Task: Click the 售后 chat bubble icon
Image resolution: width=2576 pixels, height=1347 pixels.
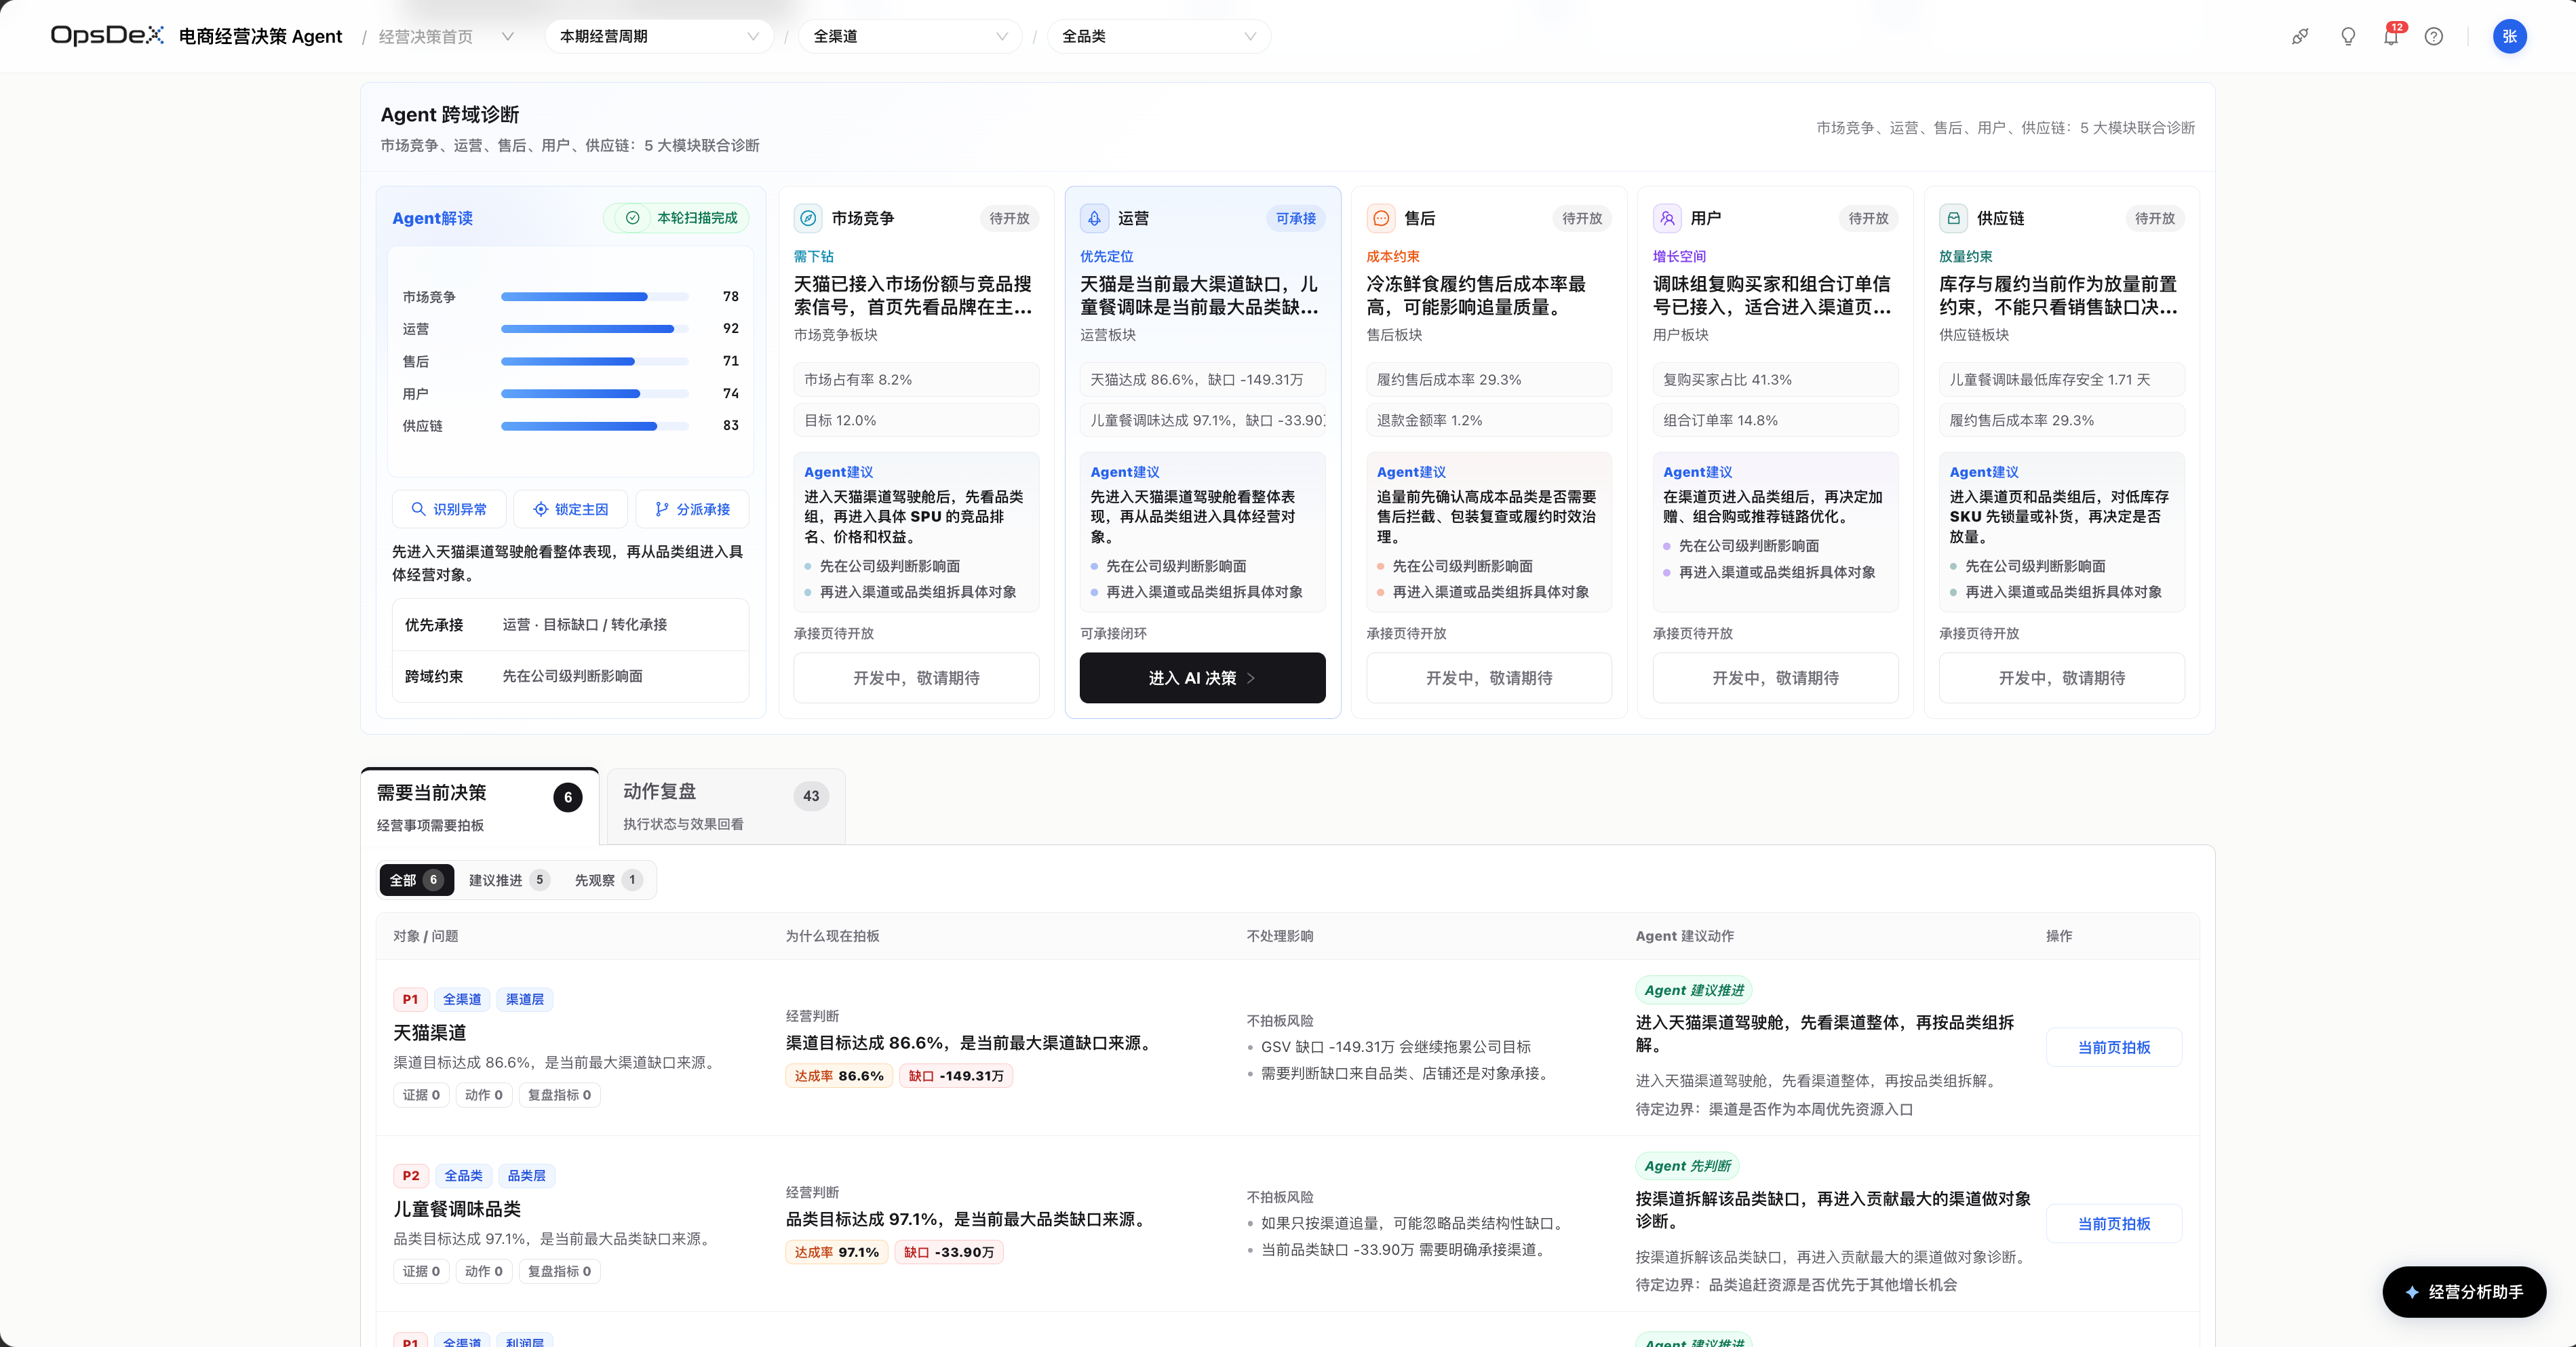Action: [1381, 218]
